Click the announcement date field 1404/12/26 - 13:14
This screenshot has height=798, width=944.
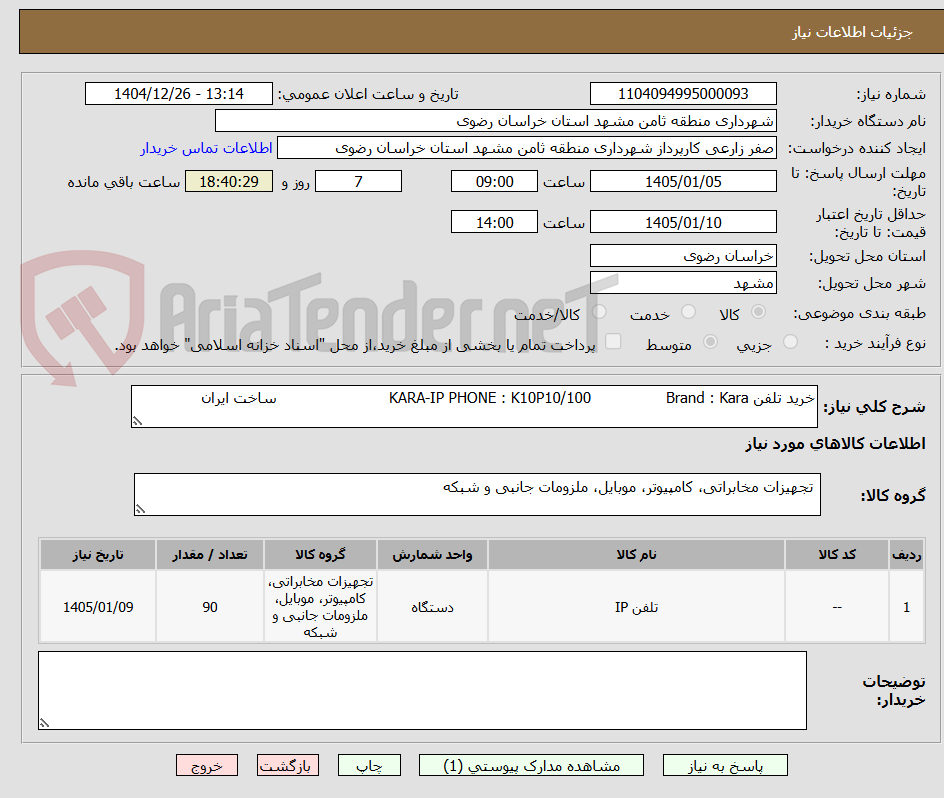tap(179, 94)
